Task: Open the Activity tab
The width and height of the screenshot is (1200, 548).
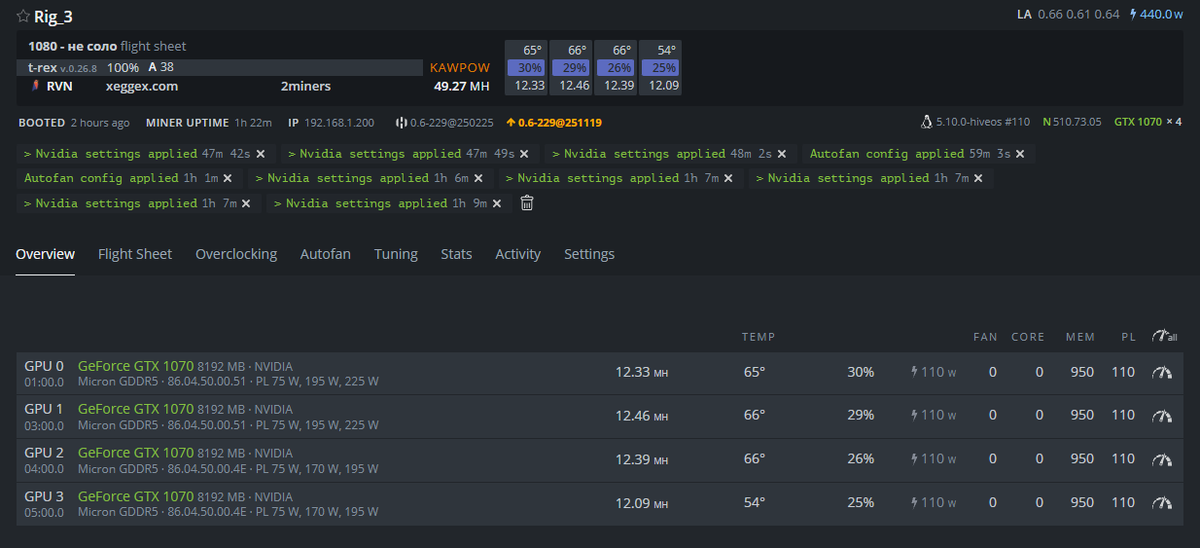Action: (x=518, y=254)
